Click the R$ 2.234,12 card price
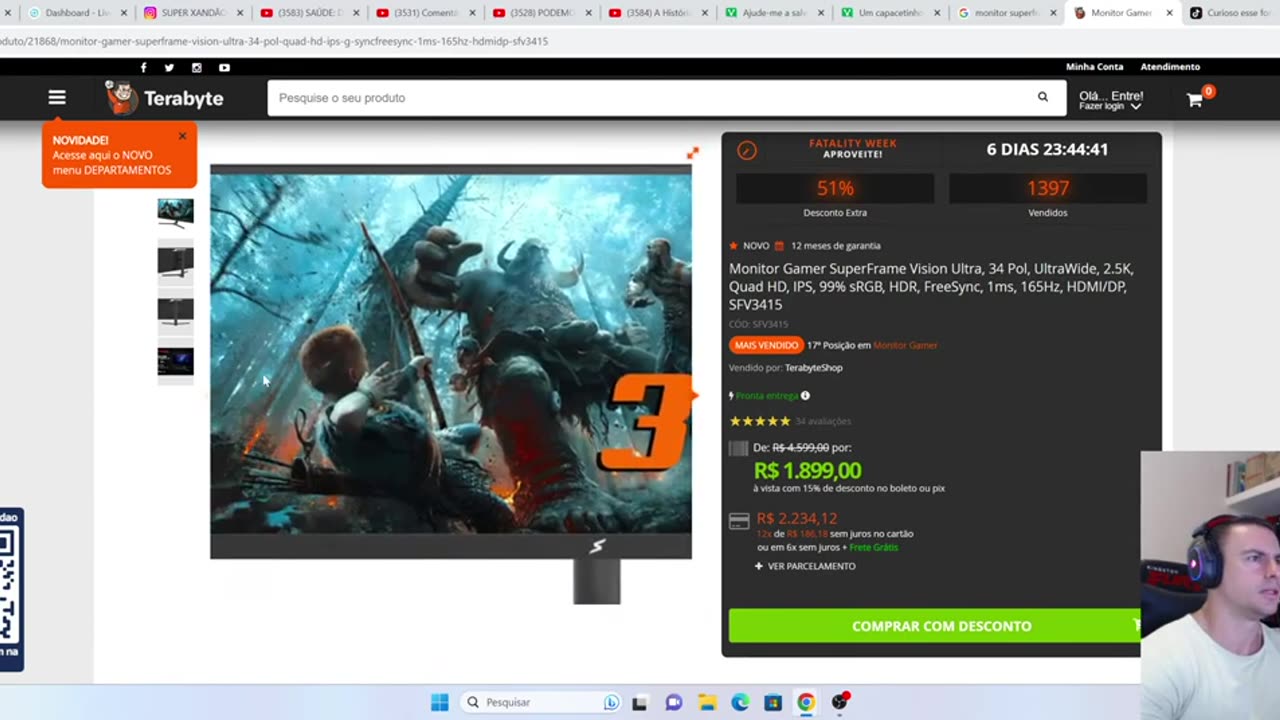The image size is (1280, 720). click(x=797, y=518)
